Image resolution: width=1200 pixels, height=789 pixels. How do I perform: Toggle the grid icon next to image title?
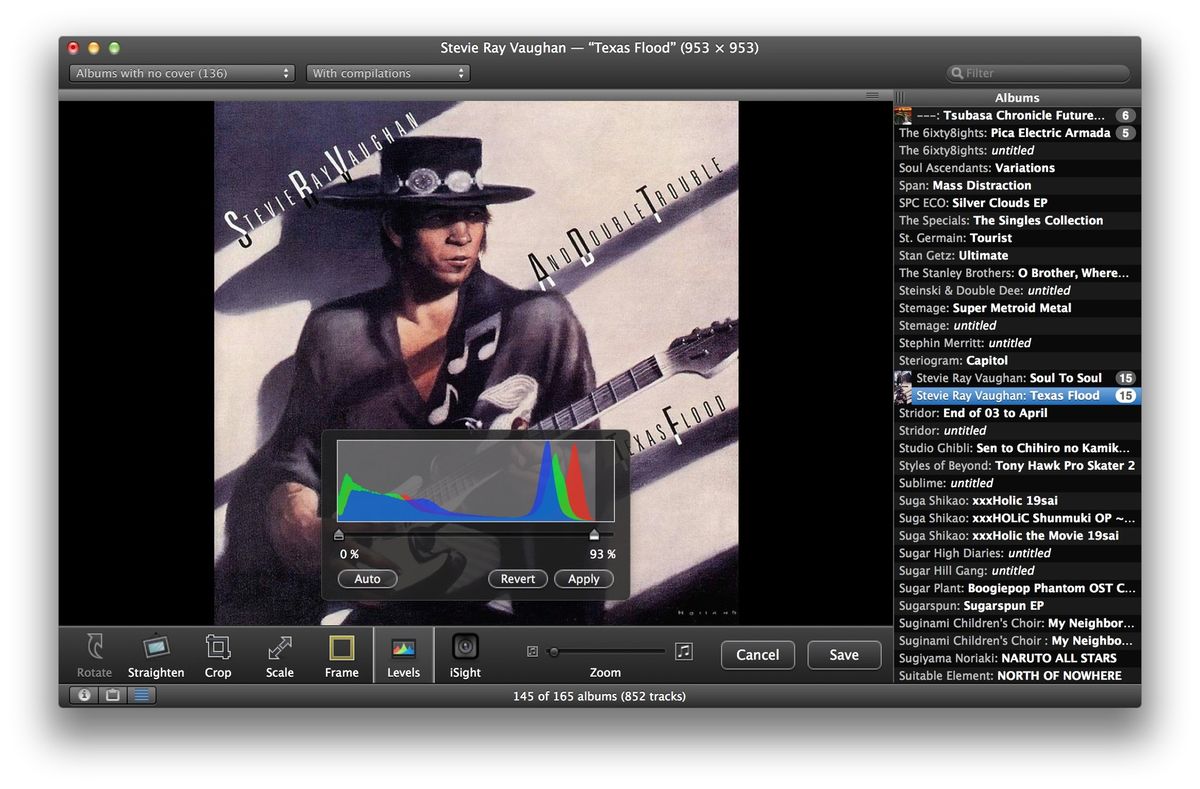(871, 95)
